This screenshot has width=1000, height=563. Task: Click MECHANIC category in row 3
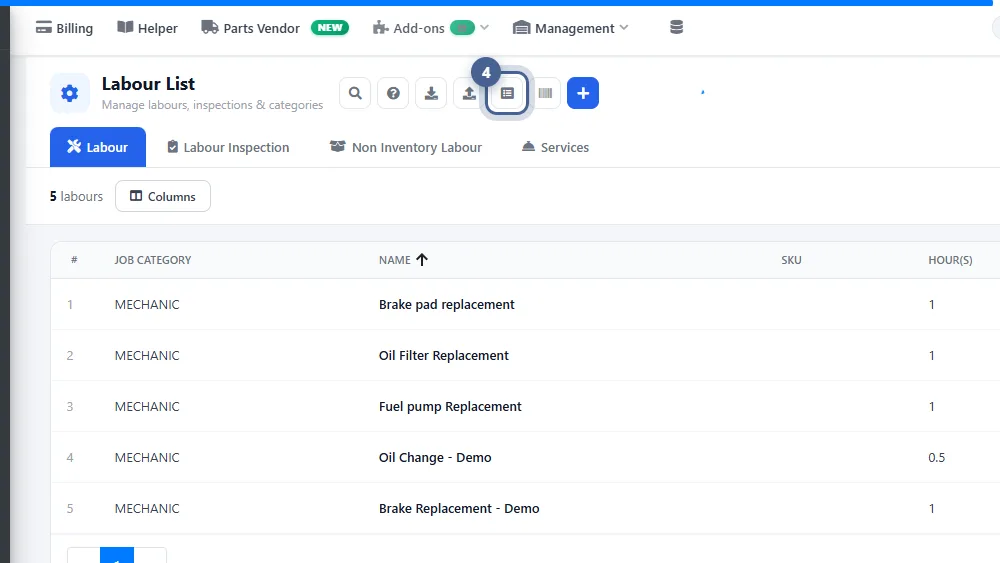(x=147, y=407)
